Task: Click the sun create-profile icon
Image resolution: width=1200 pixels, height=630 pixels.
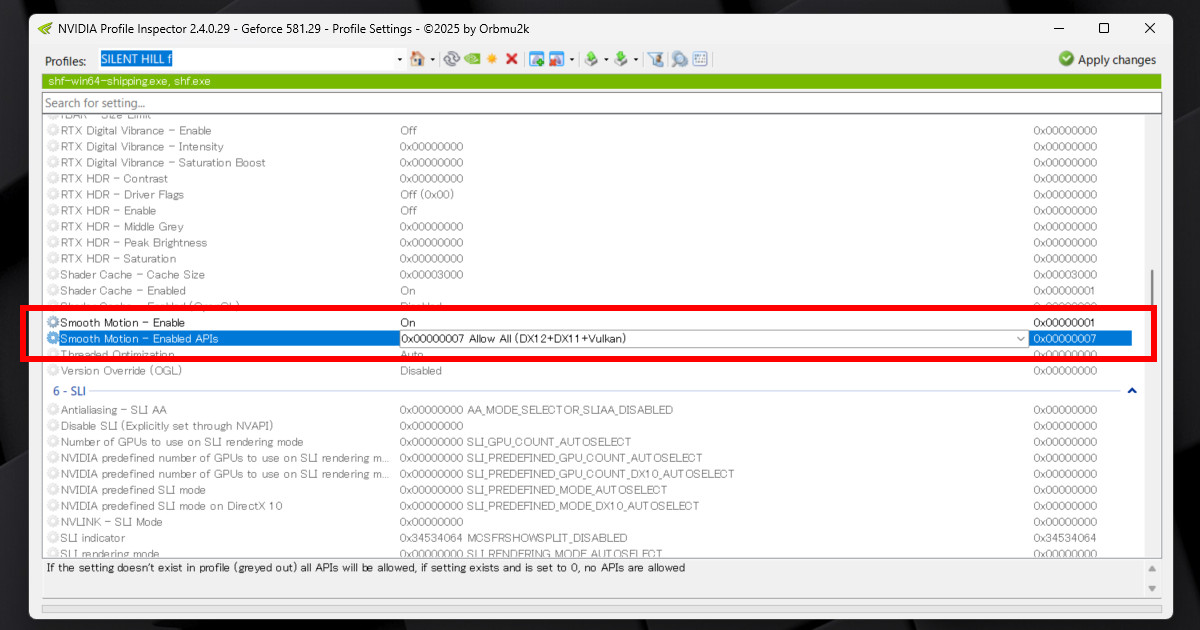Action: click(492, 59)
